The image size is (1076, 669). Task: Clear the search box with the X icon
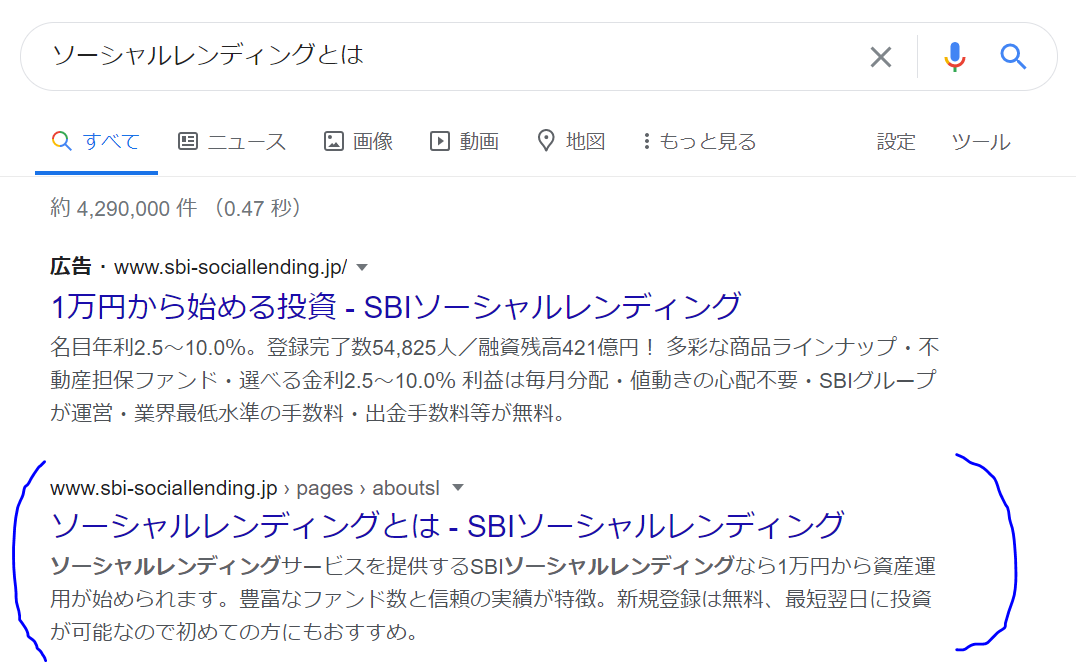[x=880, y=56]
